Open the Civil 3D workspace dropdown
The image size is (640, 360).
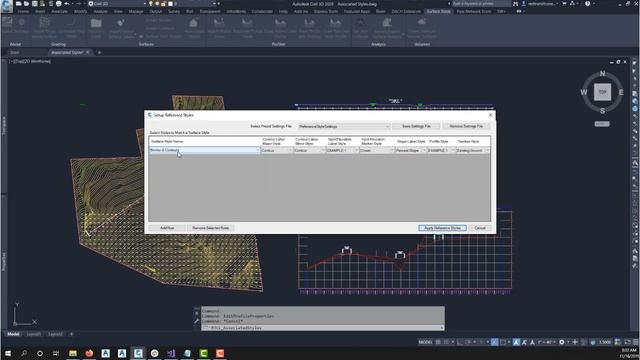(x=117, y=4)
